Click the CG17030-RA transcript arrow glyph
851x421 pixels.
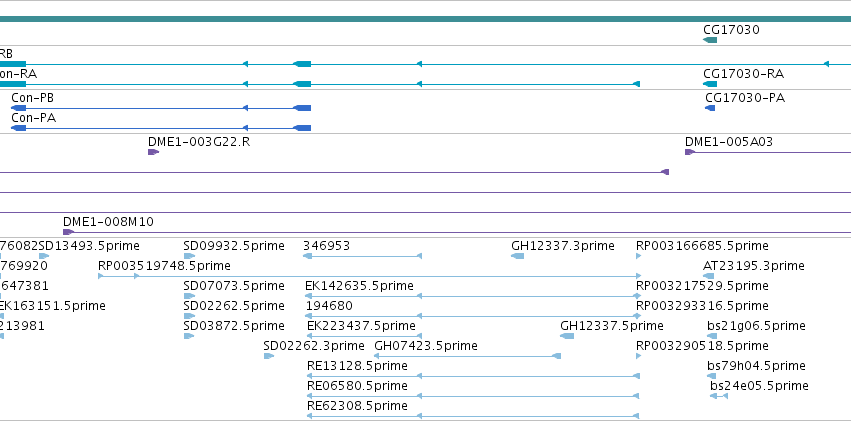click(710, 84)
